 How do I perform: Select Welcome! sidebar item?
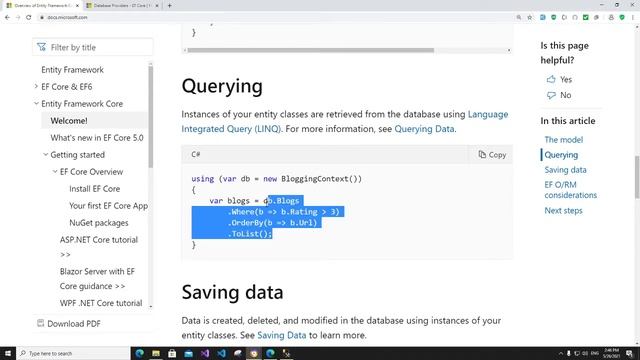(x=69, y=121)
